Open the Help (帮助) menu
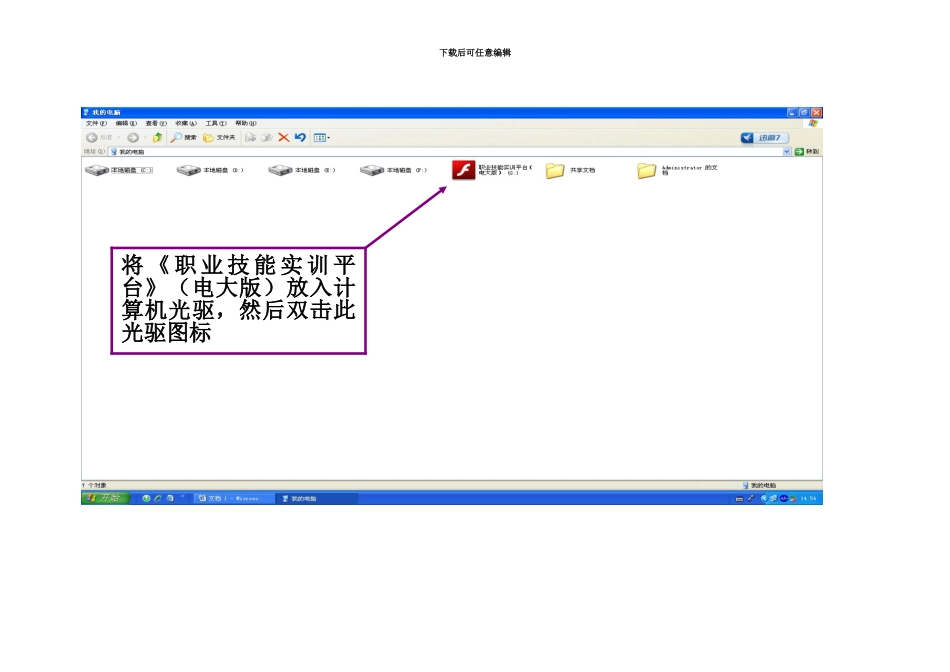 point(245,123)
